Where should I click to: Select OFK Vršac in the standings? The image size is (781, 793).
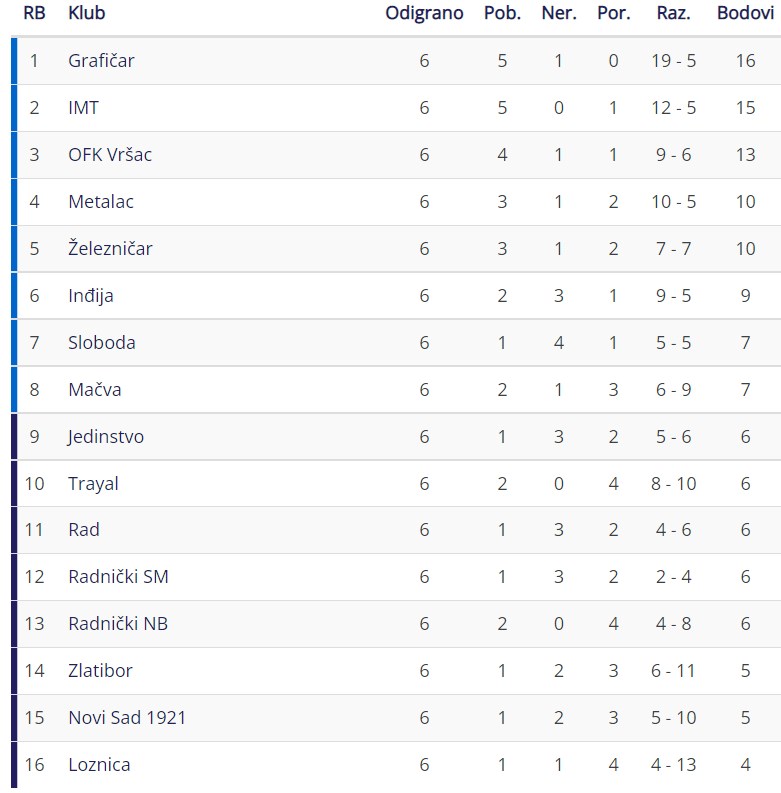110,155
